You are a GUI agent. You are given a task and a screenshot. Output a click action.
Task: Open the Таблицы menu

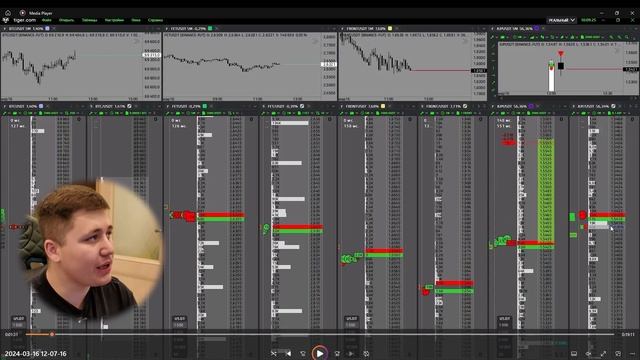point(89,20)
